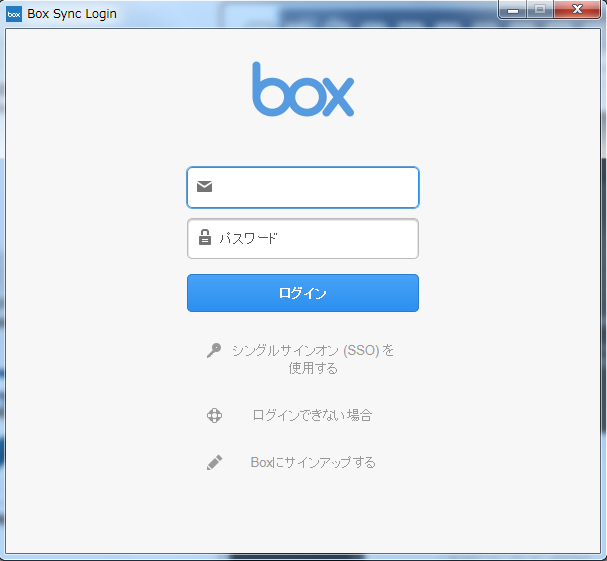
Task: Minimize the Box Sync Login window
Action: pos(513,10)
